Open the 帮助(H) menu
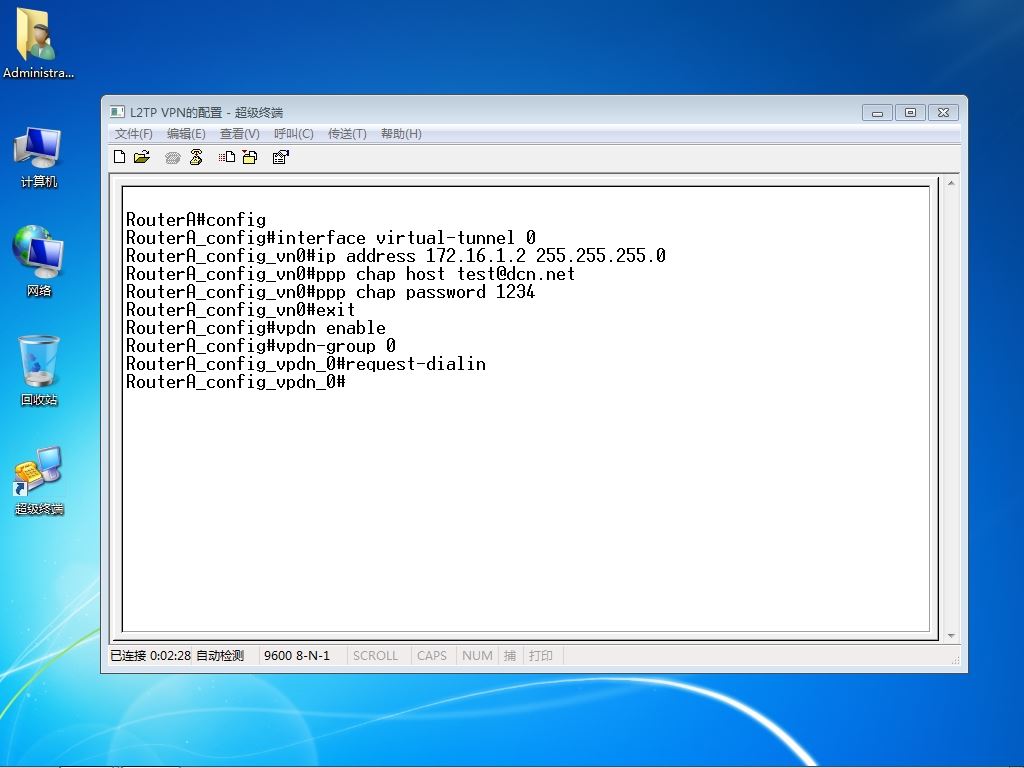 (x=401, y=134)
